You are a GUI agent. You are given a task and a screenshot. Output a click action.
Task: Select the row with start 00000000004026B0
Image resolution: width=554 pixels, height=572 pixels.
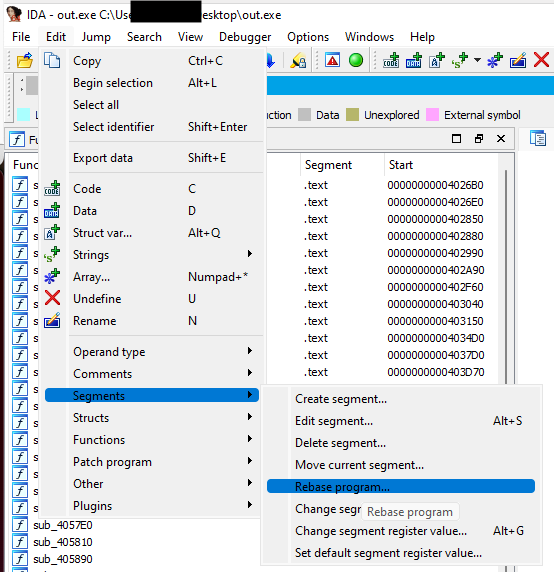coord(383,185)
